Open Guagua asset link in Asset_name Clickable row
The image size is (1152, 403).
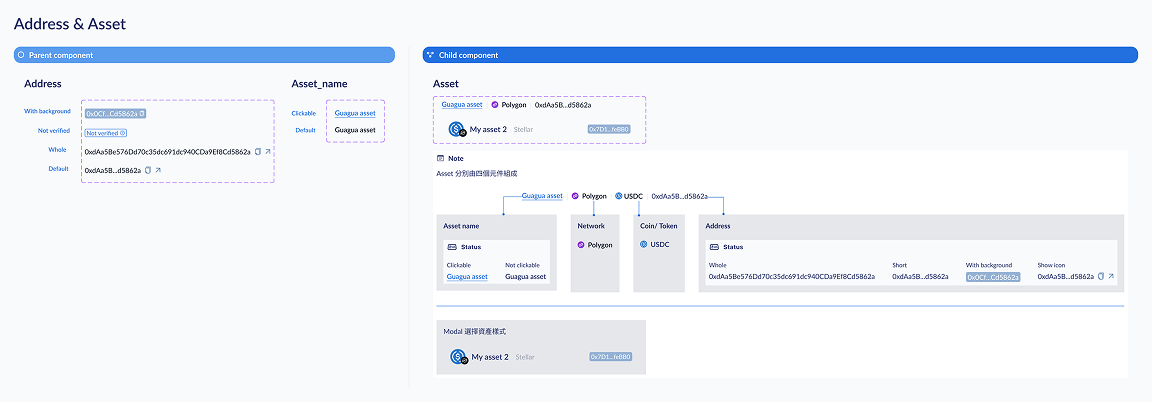point(355,113)
